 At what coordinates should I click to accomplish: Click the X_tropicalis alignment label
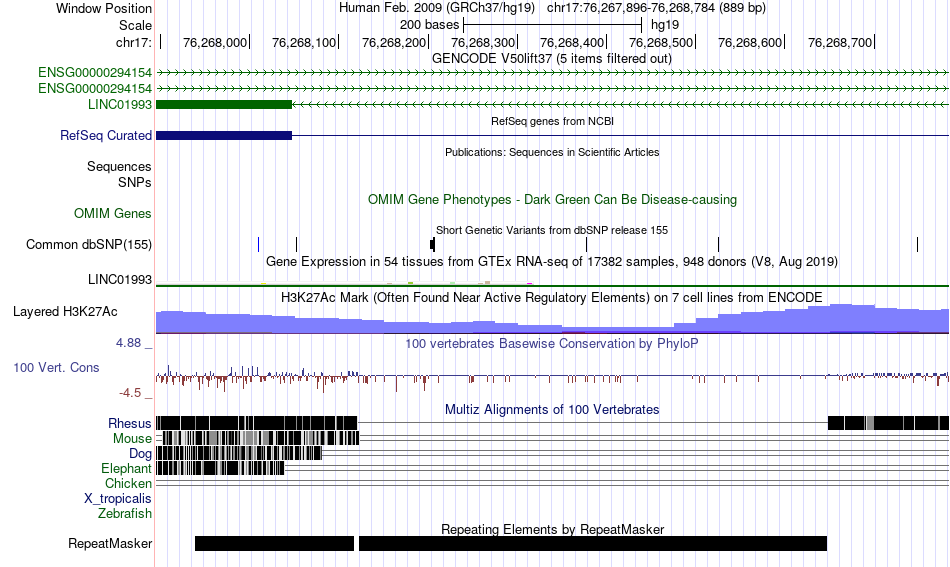coord(118,499)
